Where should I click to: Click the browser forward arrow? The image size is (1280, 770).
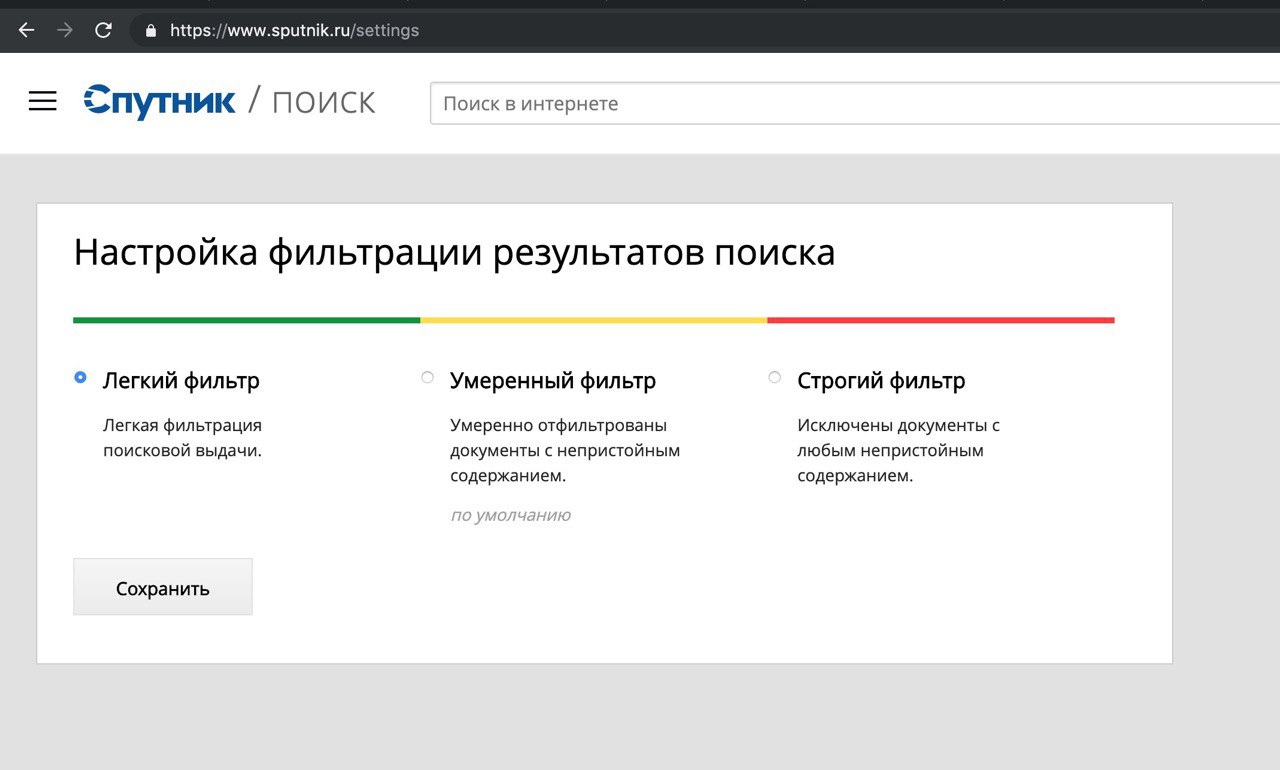pos(65,30)
